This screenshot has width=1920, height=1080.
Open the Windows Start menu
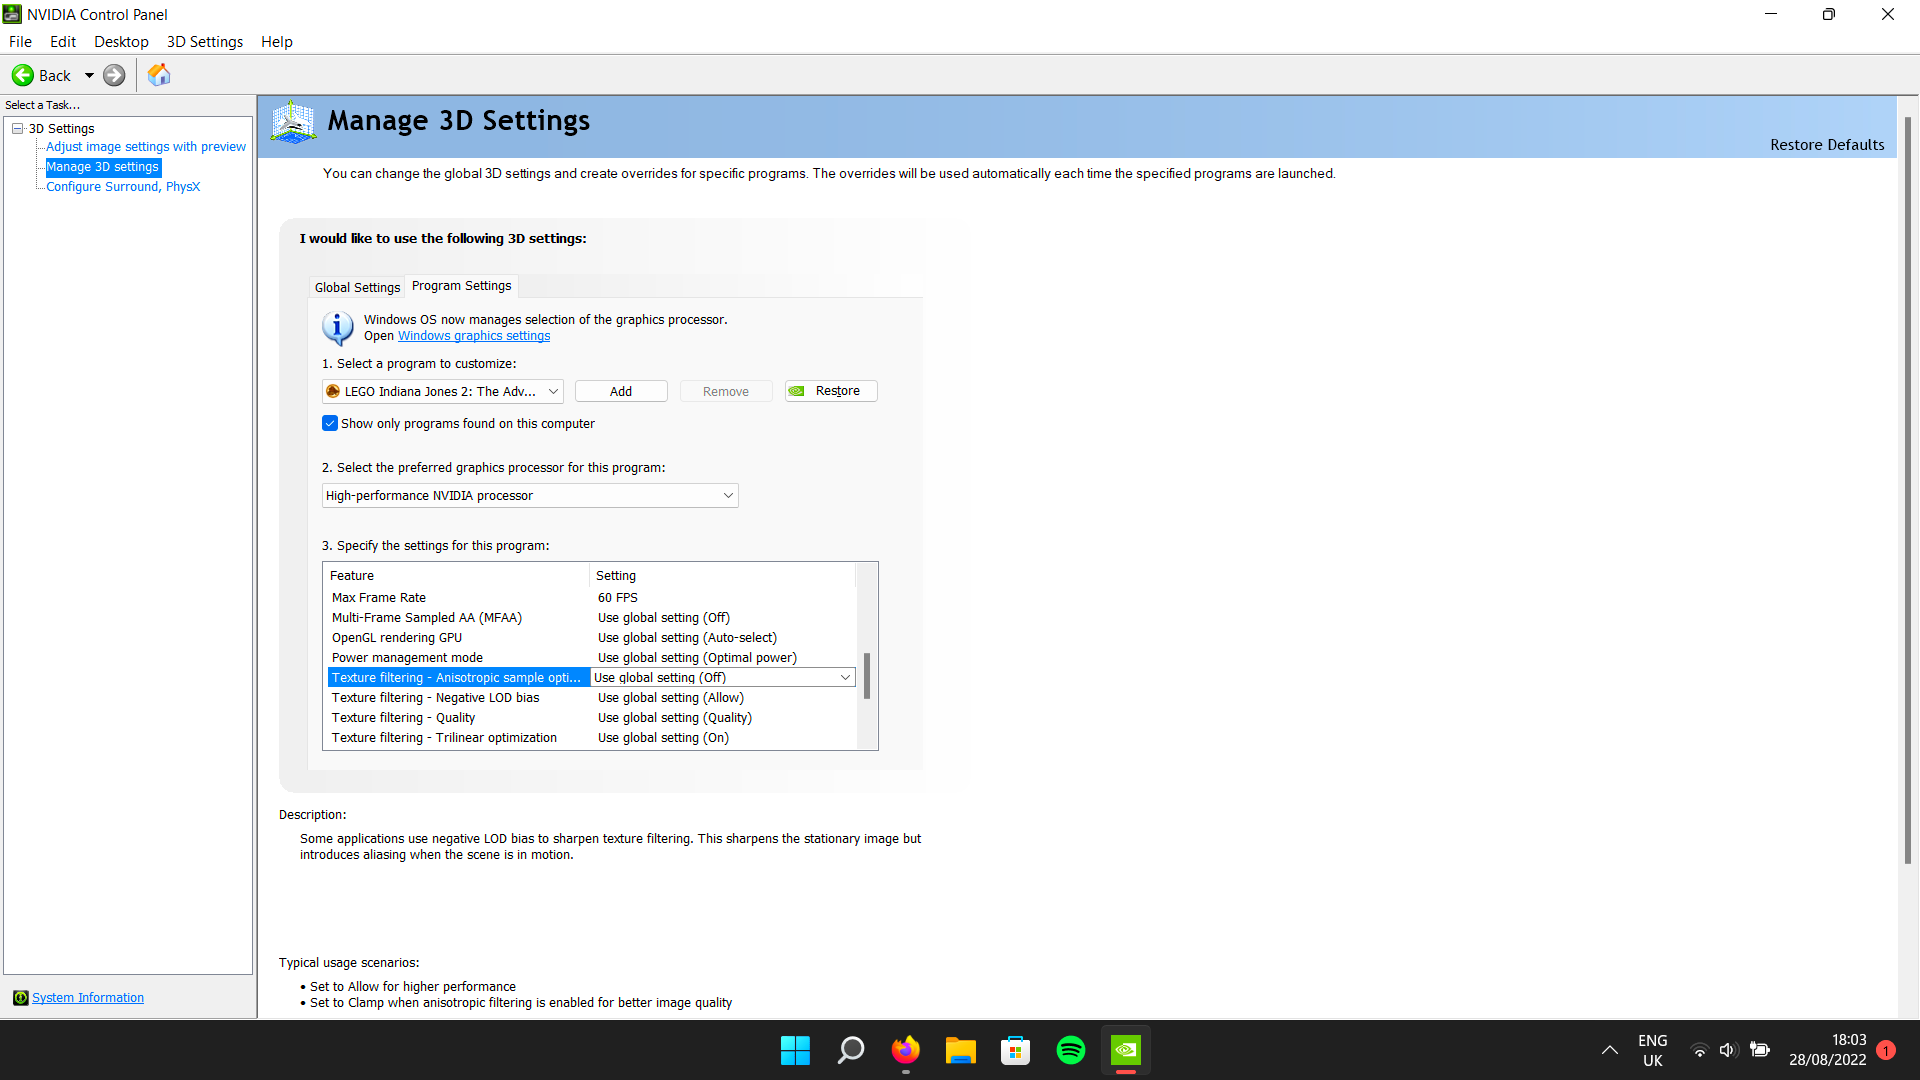(x=795, y=1050)
